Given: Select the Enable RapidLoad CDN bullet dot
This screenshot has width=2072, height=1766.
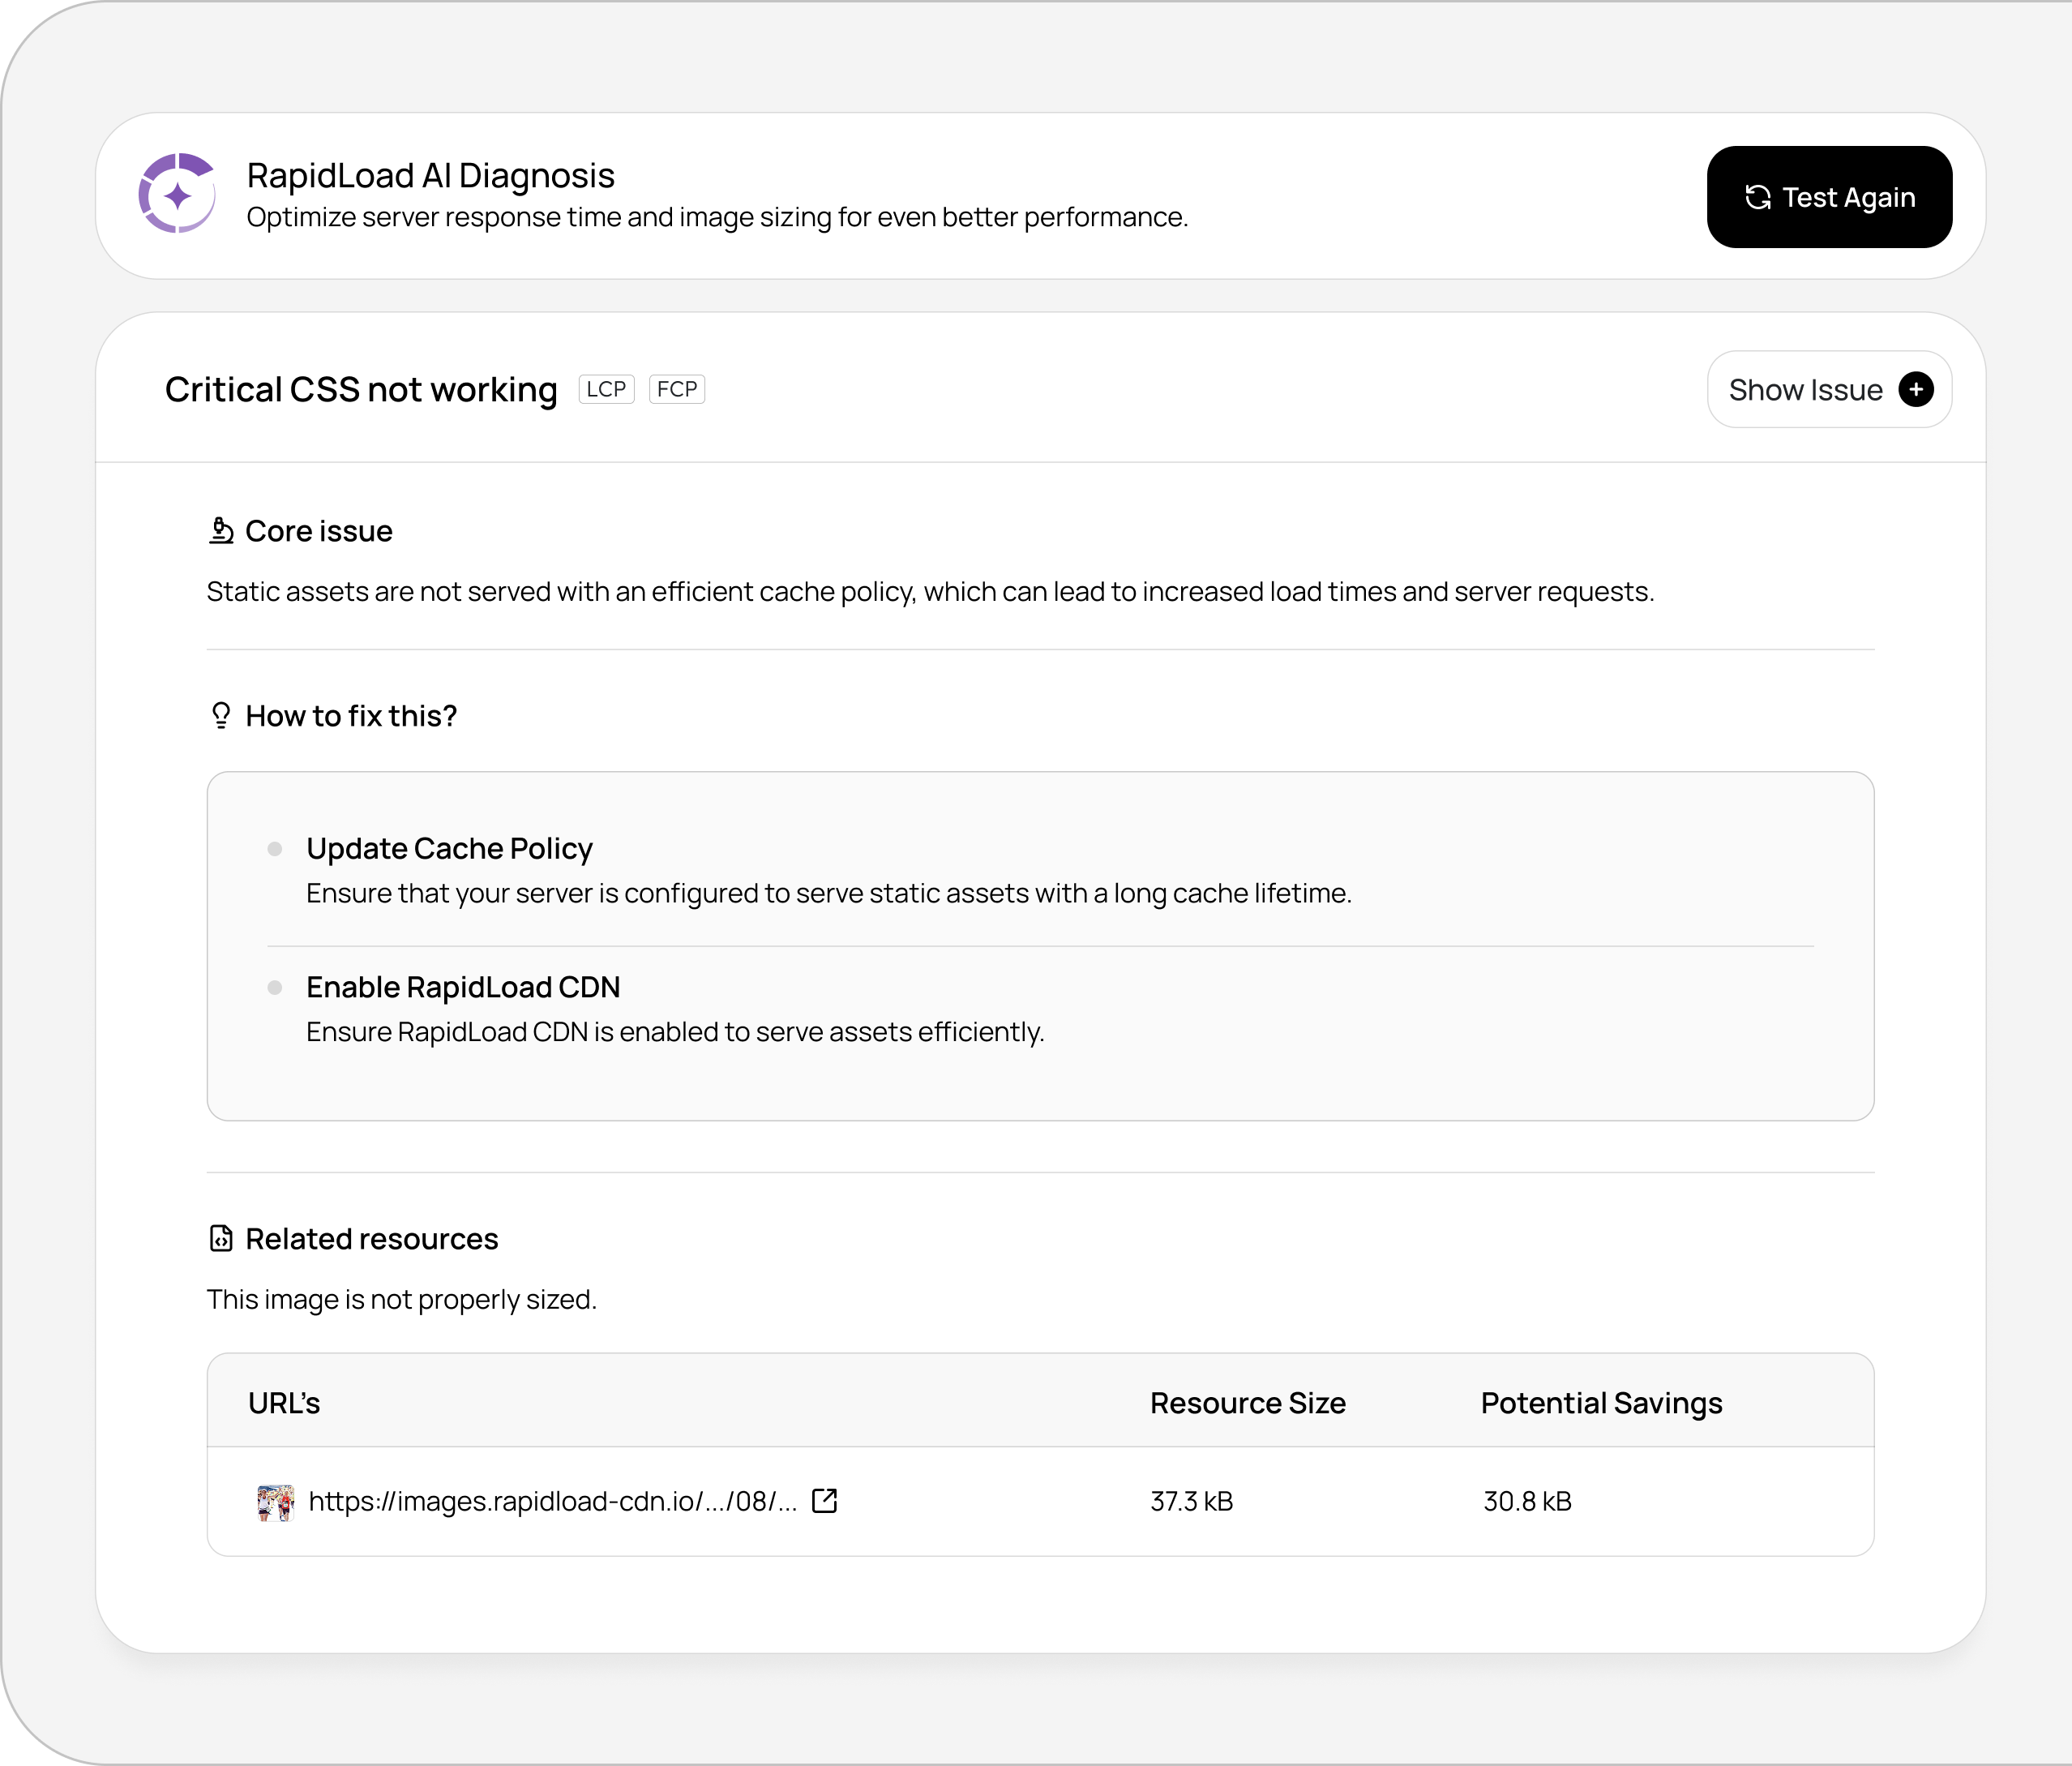Looking at the screenshot, I should (275, 988).
